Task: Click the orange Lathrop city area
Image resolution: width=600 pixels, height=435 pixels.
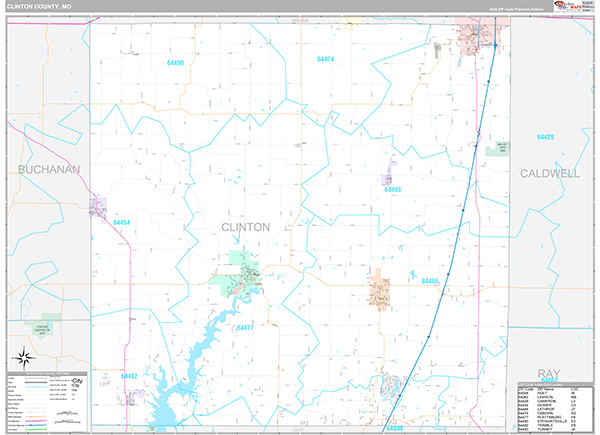Action: [x=380, y=290]
